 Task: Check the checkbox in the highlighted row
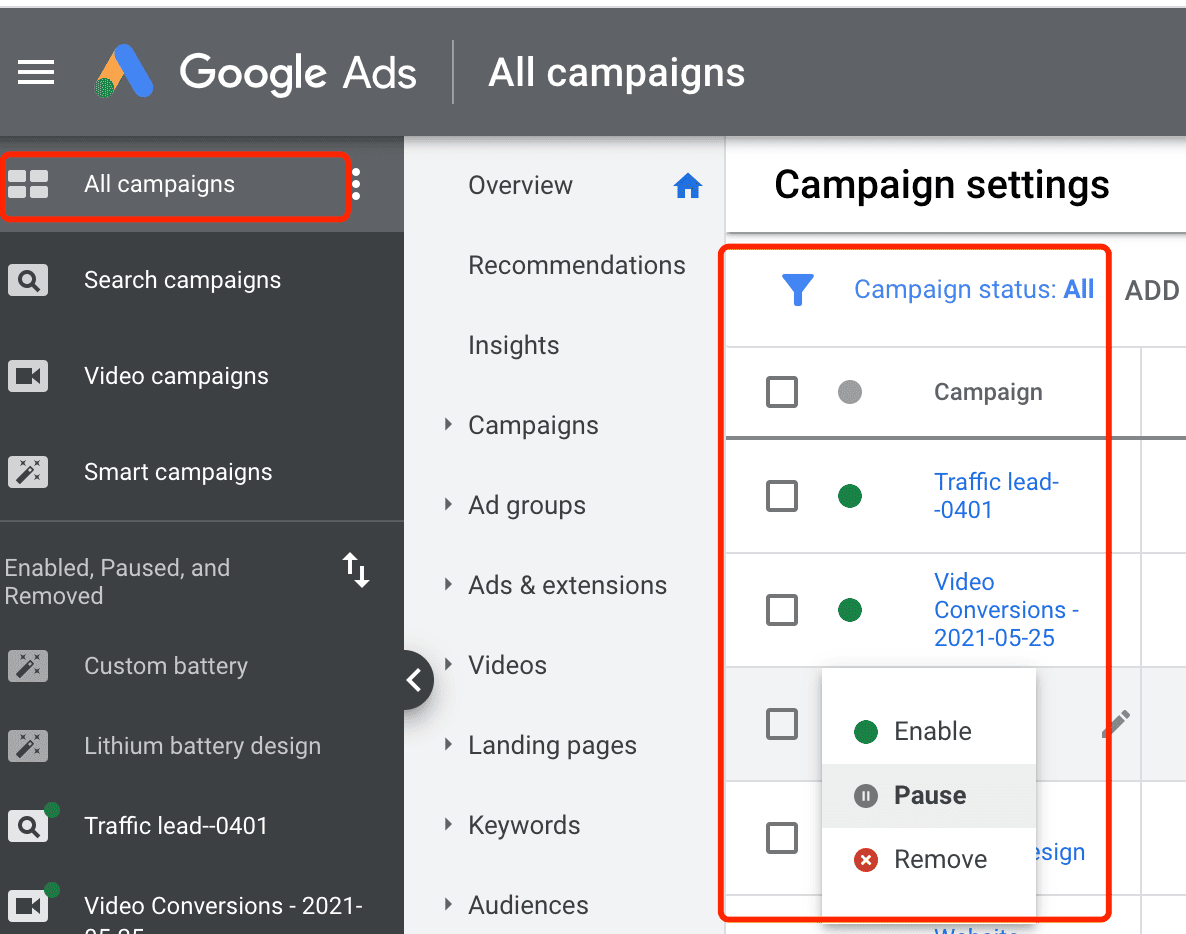point(782,724)
